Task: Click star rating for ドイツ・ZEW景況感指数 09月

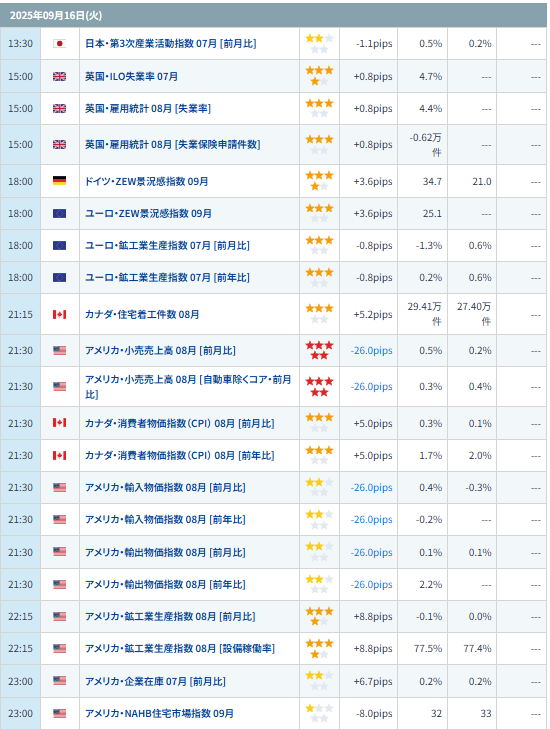Action: 319,180
